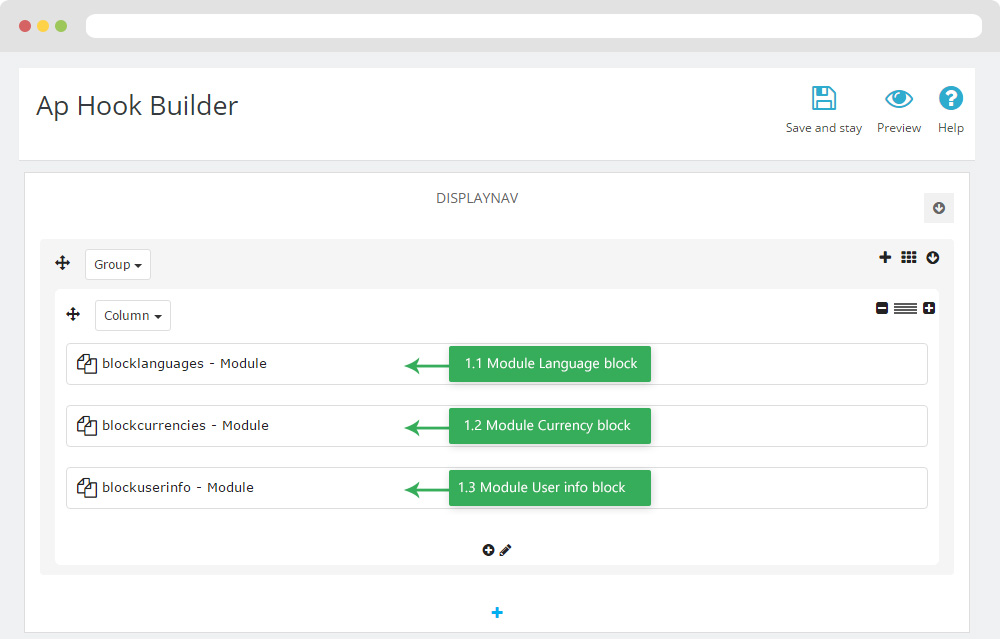Click the green maximize window dot
This screenshot has height=639, width=1000.
[61, 26]
